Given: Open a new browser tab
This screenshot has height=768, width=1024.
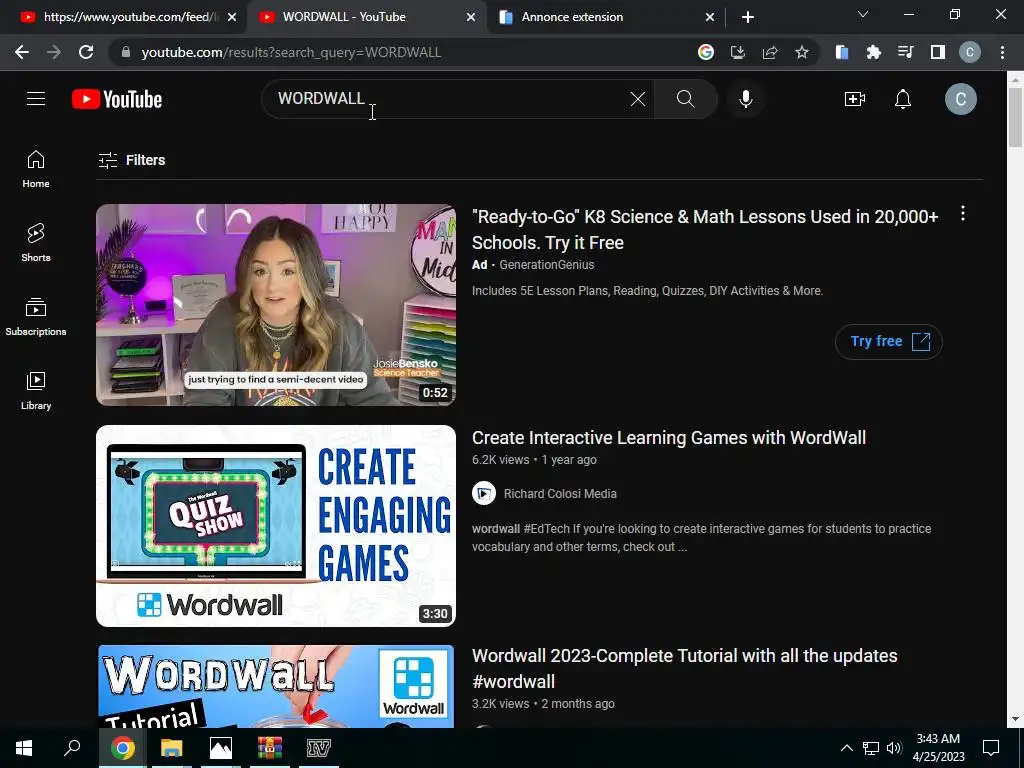Looking at the screenshot, I should click(x=748, y=17).
